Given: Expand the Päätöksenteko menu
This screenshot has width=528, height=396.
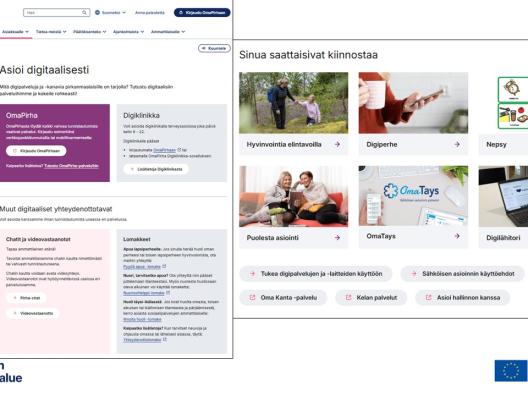Looking at the screenshot, I should [x=90, y=32].
